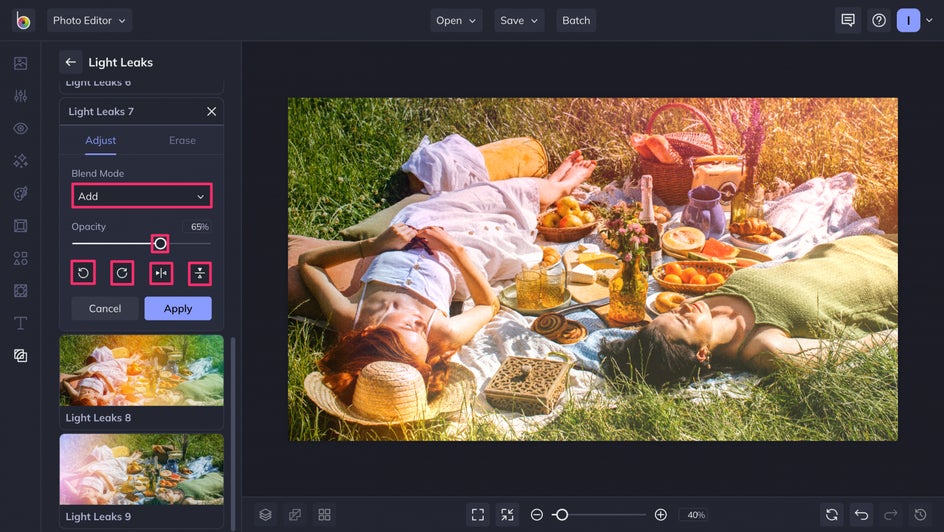
Task: Click the collapse fullscreen icon
Action: tap(508, 515)
